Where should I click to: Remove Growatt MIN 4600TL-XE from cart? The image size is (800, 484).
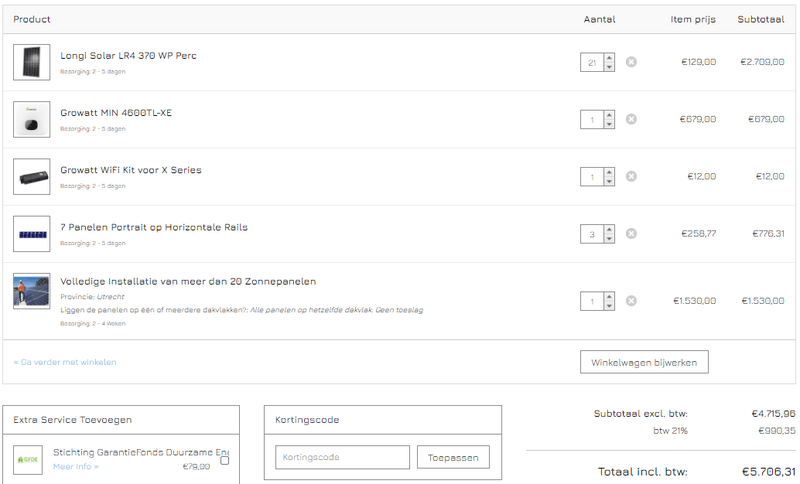tap(631, 119)
